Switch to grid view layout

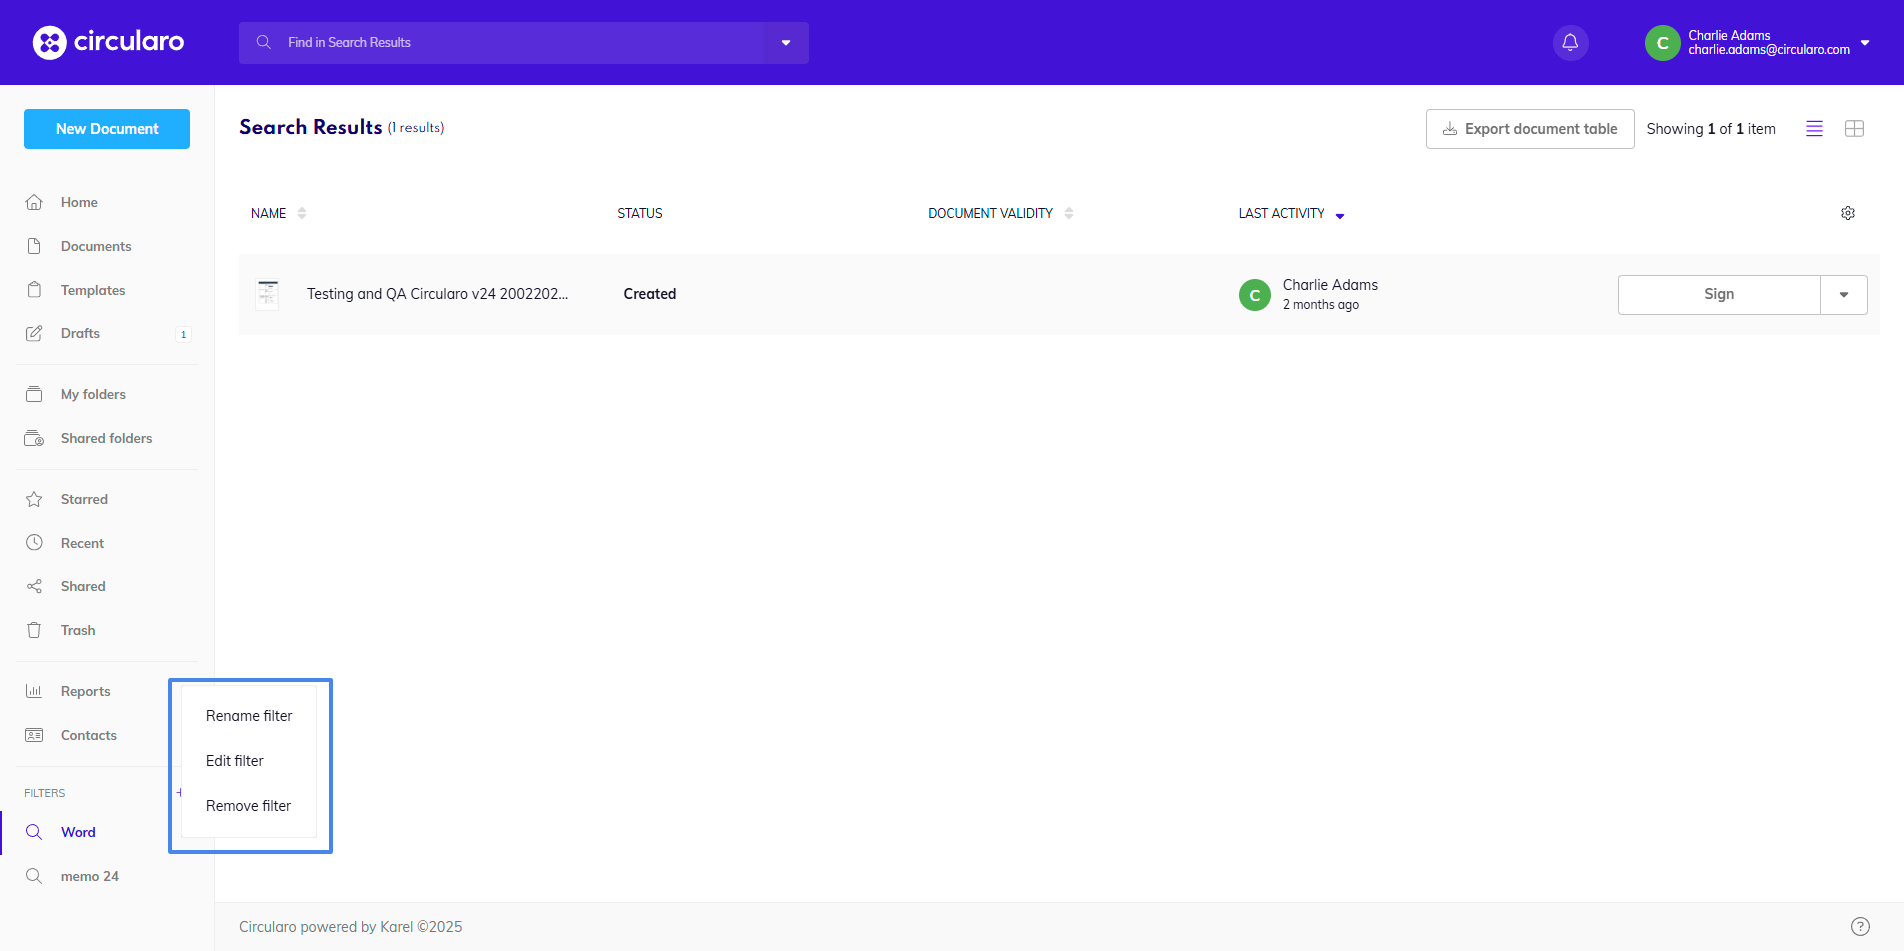point(1854,129)
